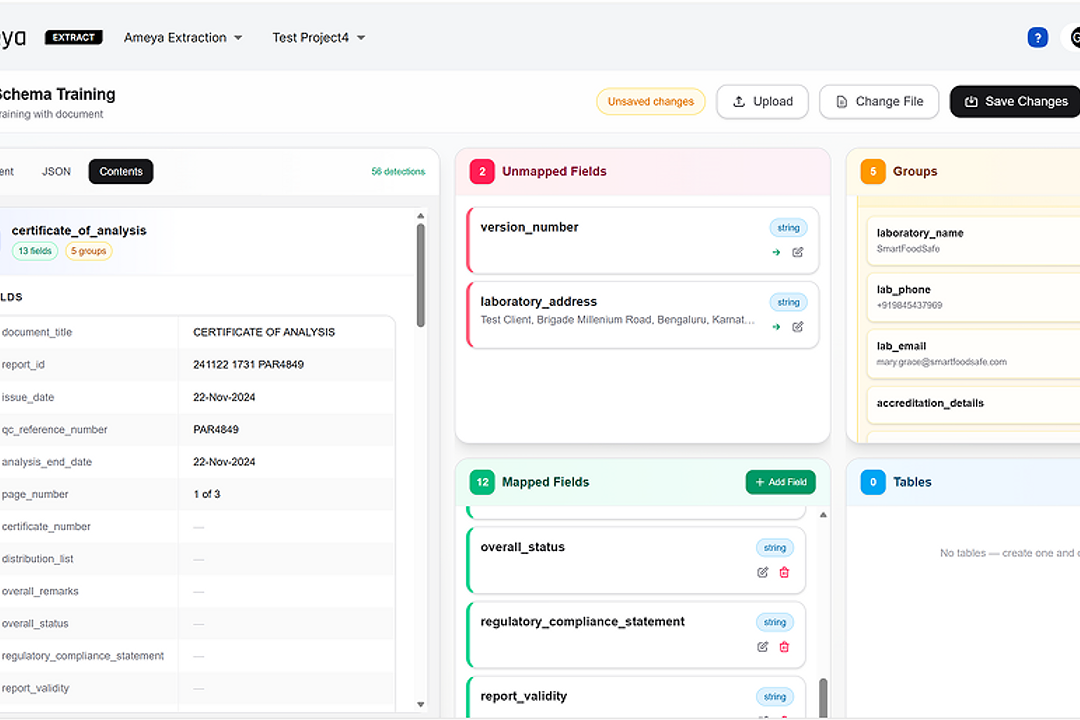Viewport: 1080px width, 720px height.
Task: Add a new field to Mapped Fields
Action: coord(780,482)
